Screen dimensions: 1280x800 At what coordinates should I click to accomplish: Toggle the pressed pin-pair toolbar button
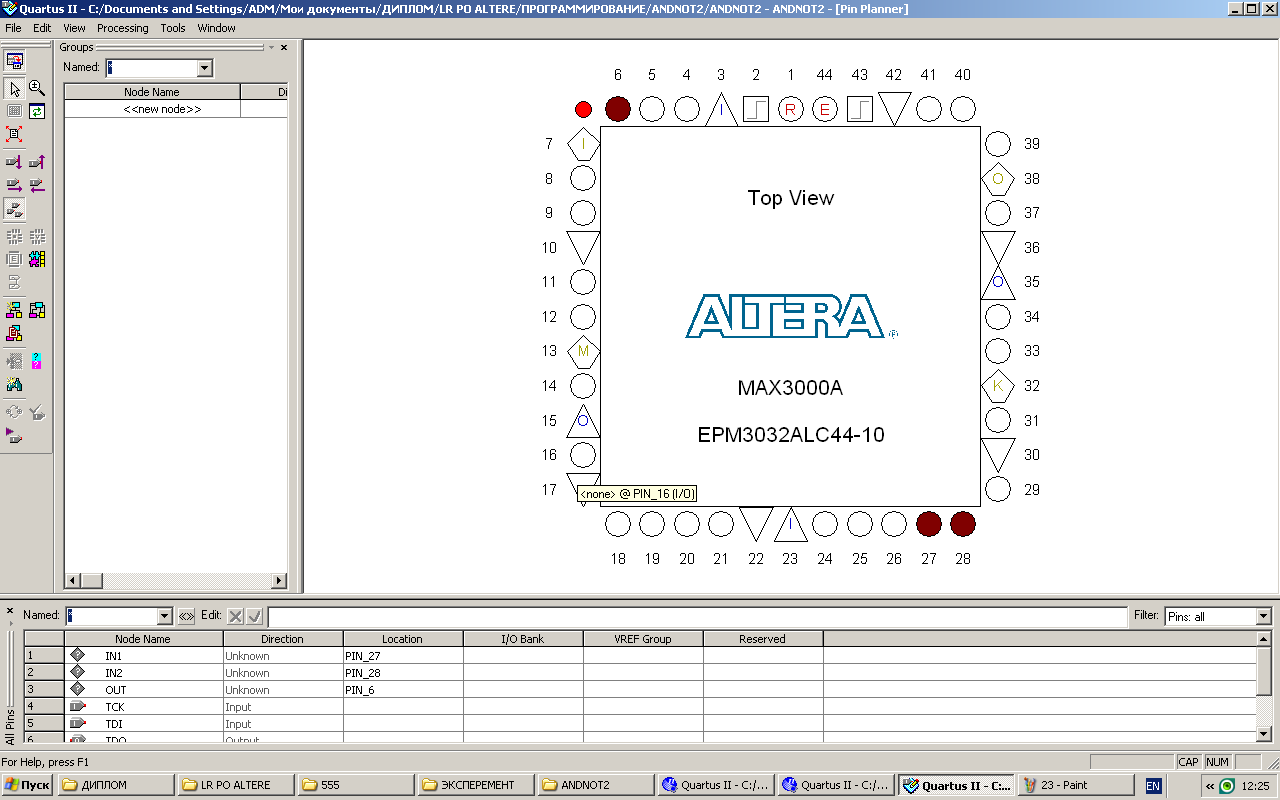point(14,208)
